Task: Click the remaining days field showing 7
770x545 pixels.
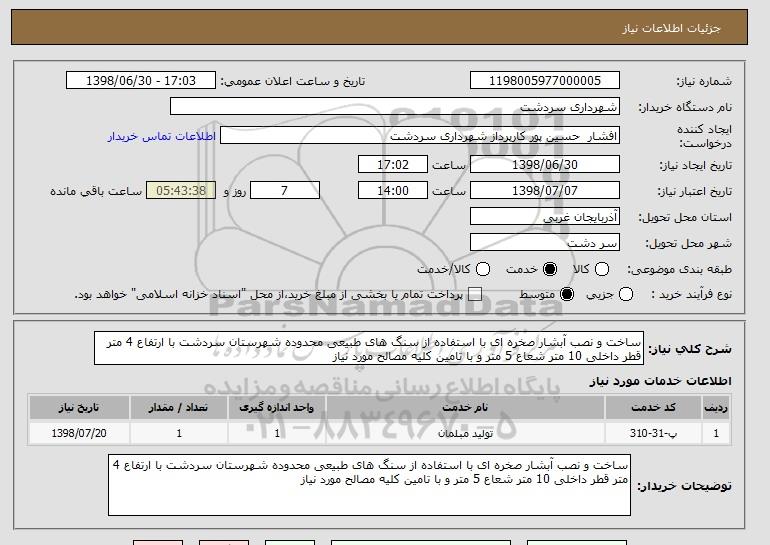Action: (x=285, y=191)
